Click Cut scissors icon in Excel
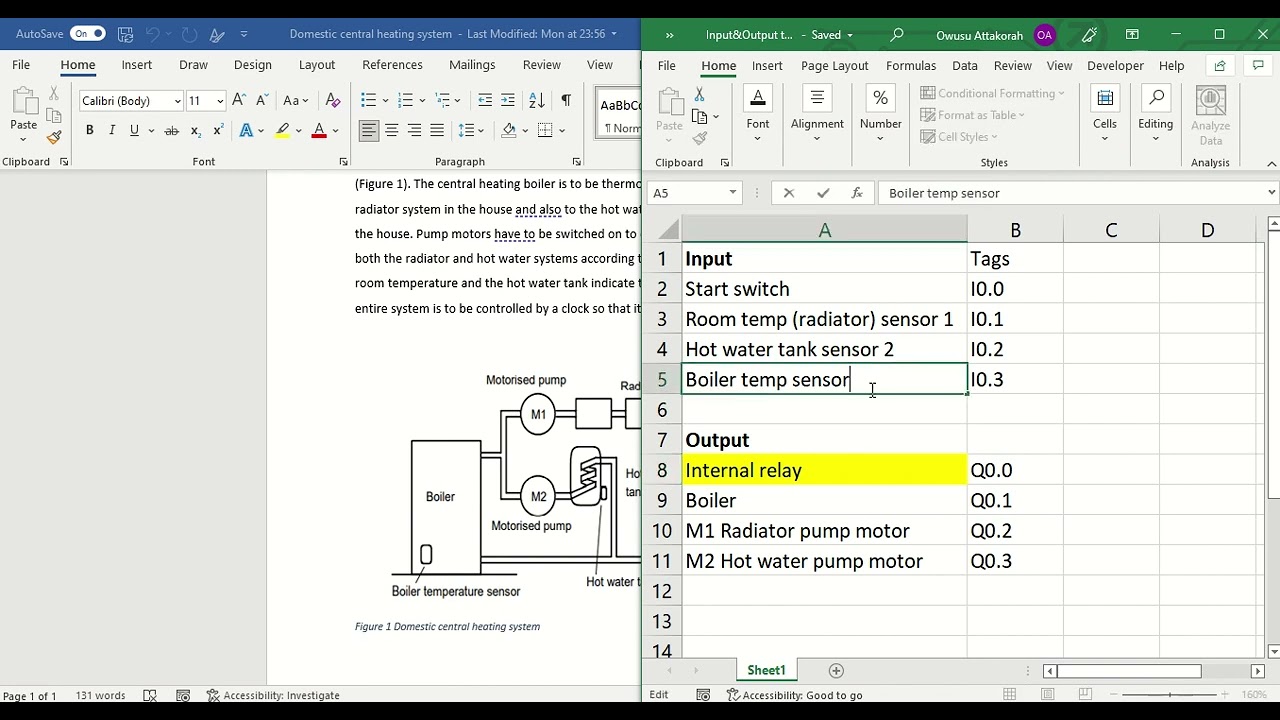1280x720 pixels. 699,94
